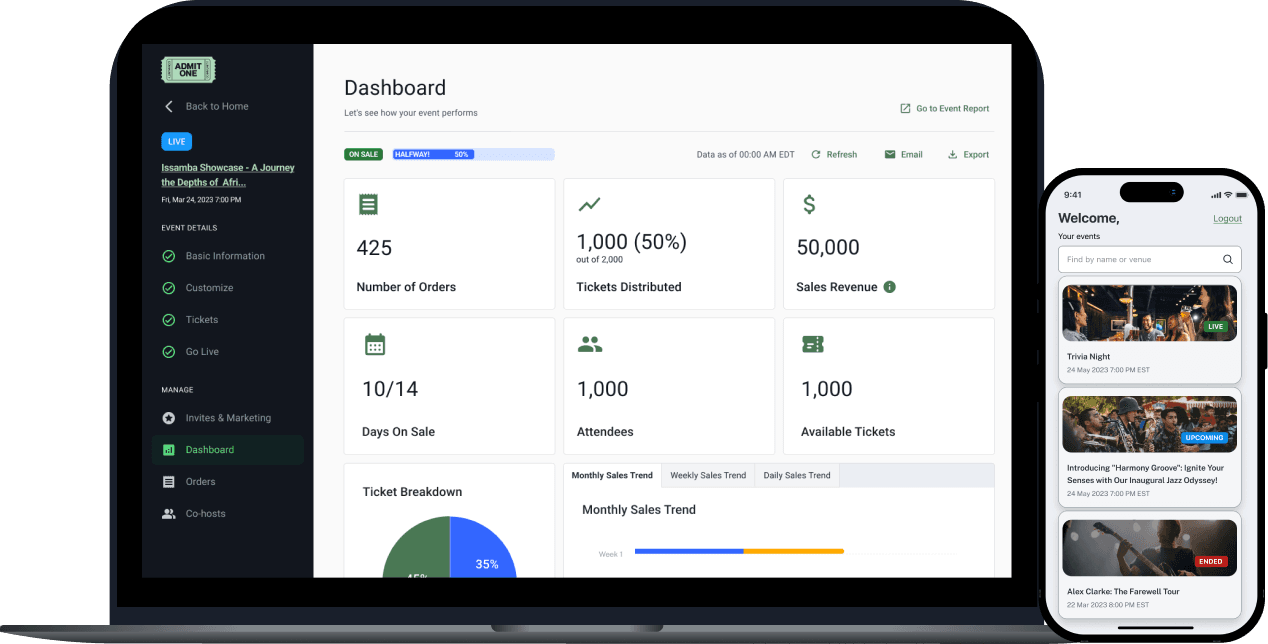Viewport: 1268px width, 644px height.
Task: Click the calendar icon on Days On Sale
Action: (375, 345)
